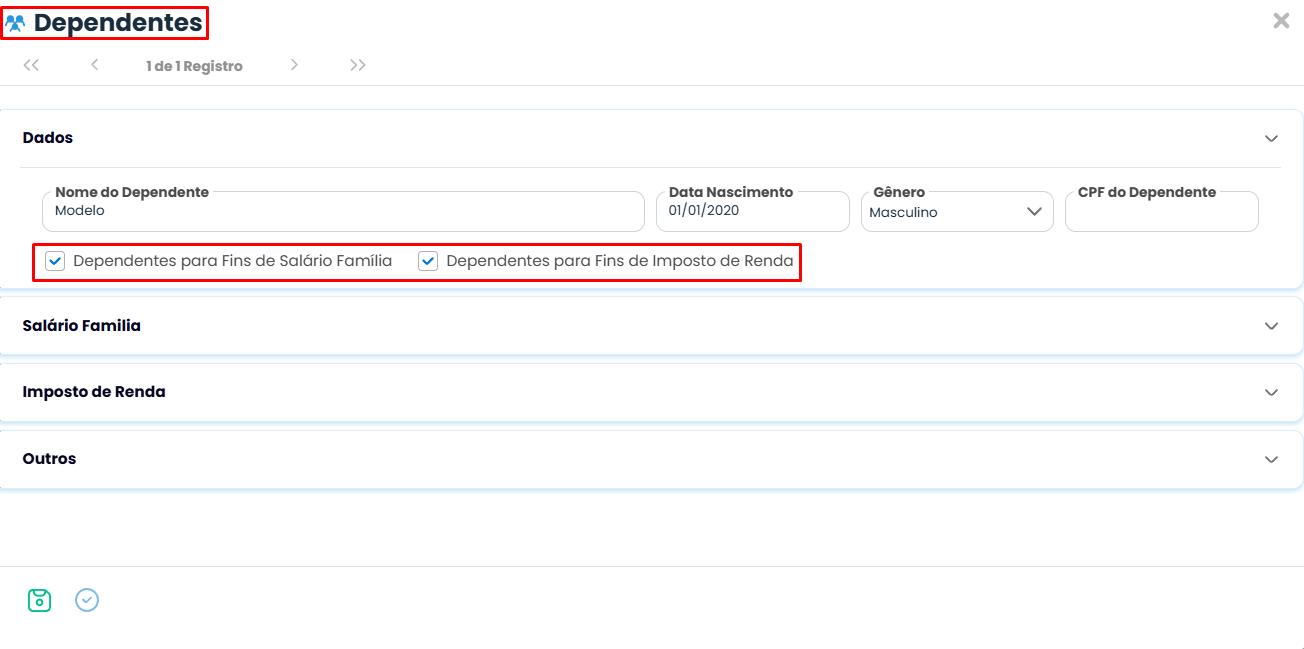Click the '1 de 1 Registro' counter text

pos(194,66)
